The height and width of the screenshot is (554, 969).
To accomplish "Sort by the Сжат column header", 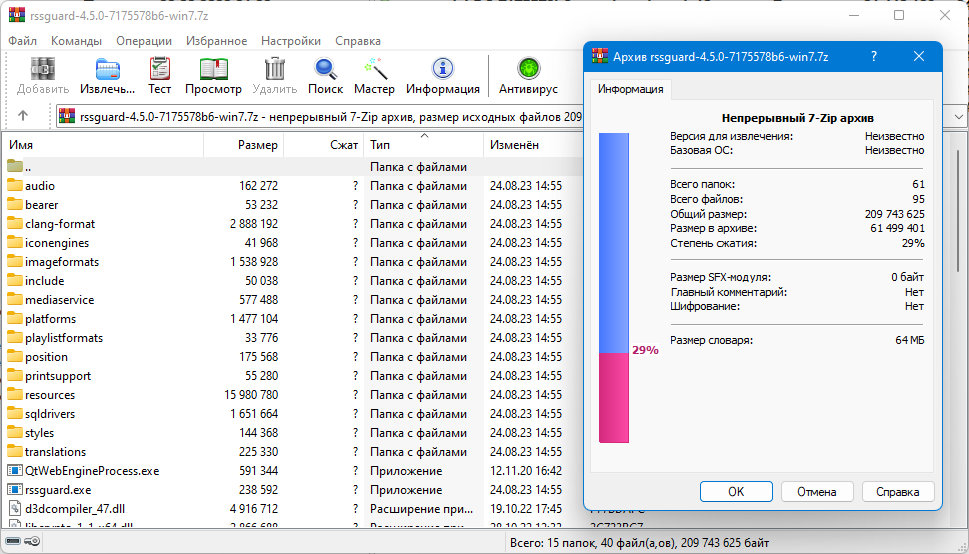I will [x=324, y=145].
